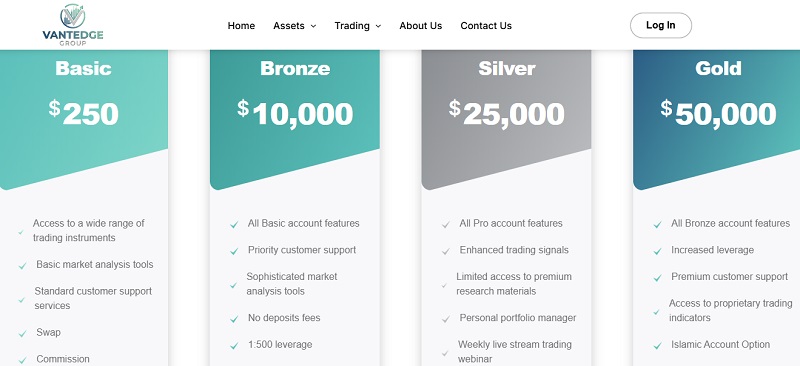Expand the Assets dropdown chevron
This screenshot has height=366, width=800.
(313, 26)
